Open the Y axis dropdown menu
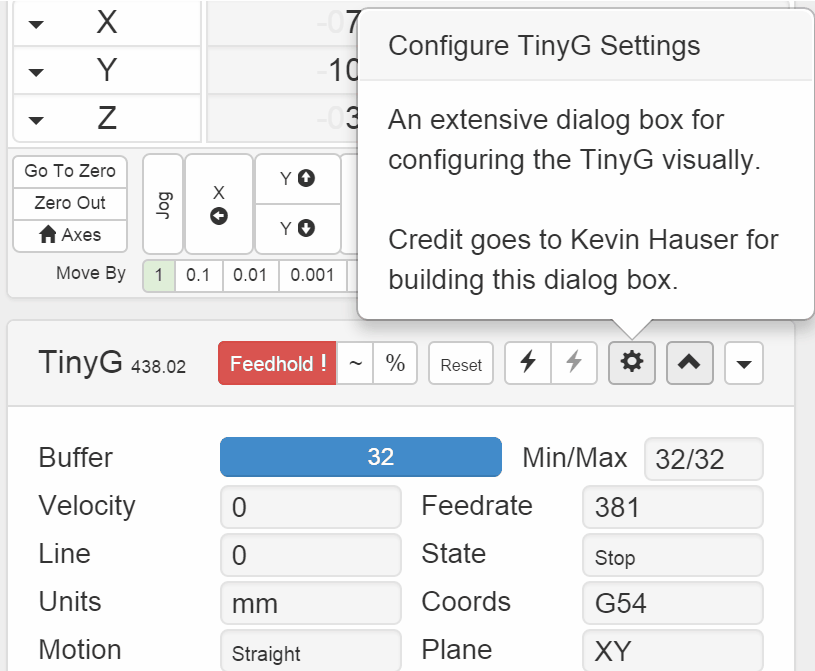Viewport: 815px width, 671px height. point(36,72)
